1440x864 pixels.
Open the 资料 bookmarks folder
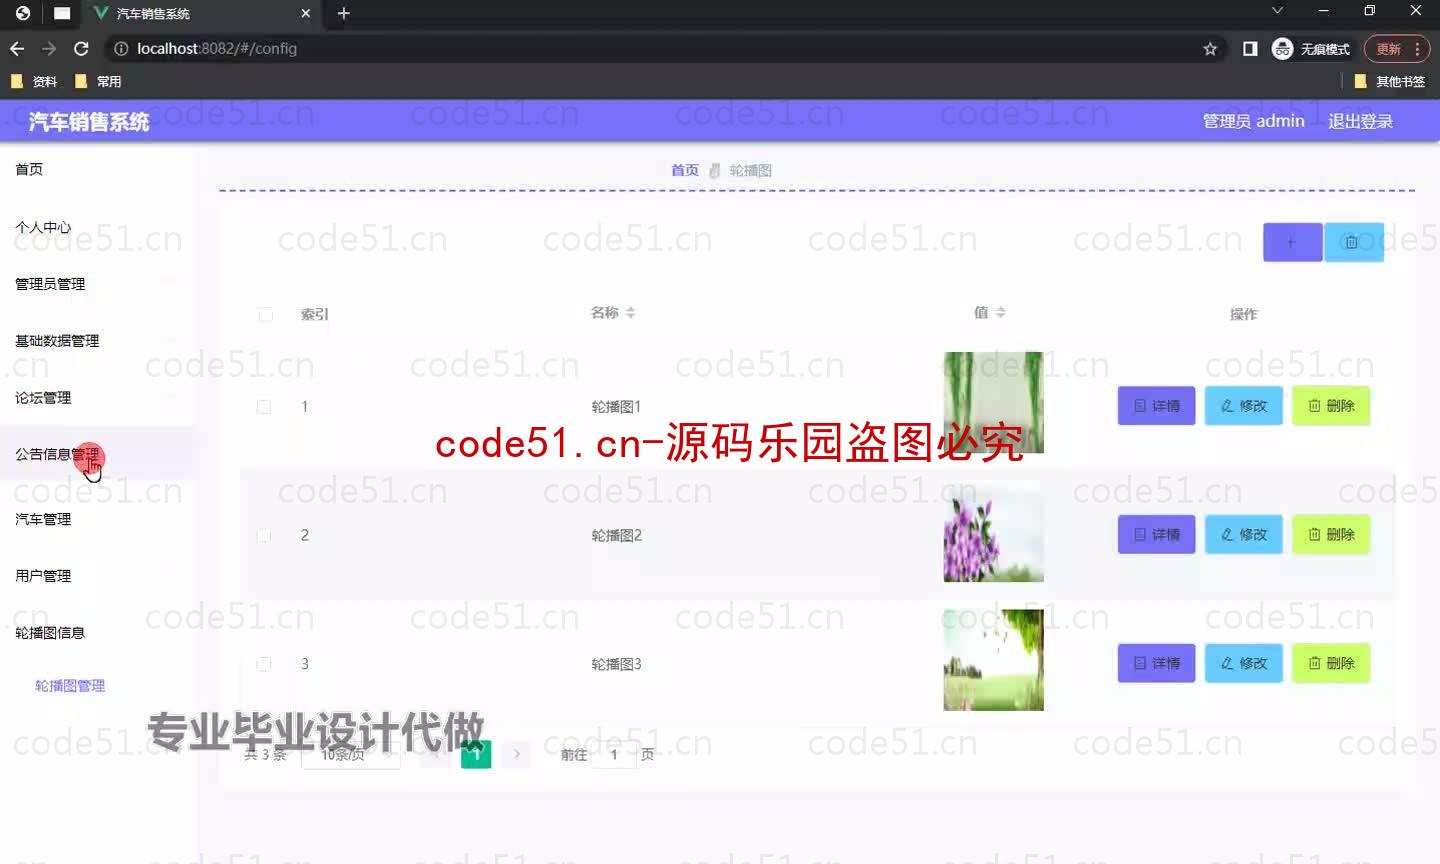34,81
